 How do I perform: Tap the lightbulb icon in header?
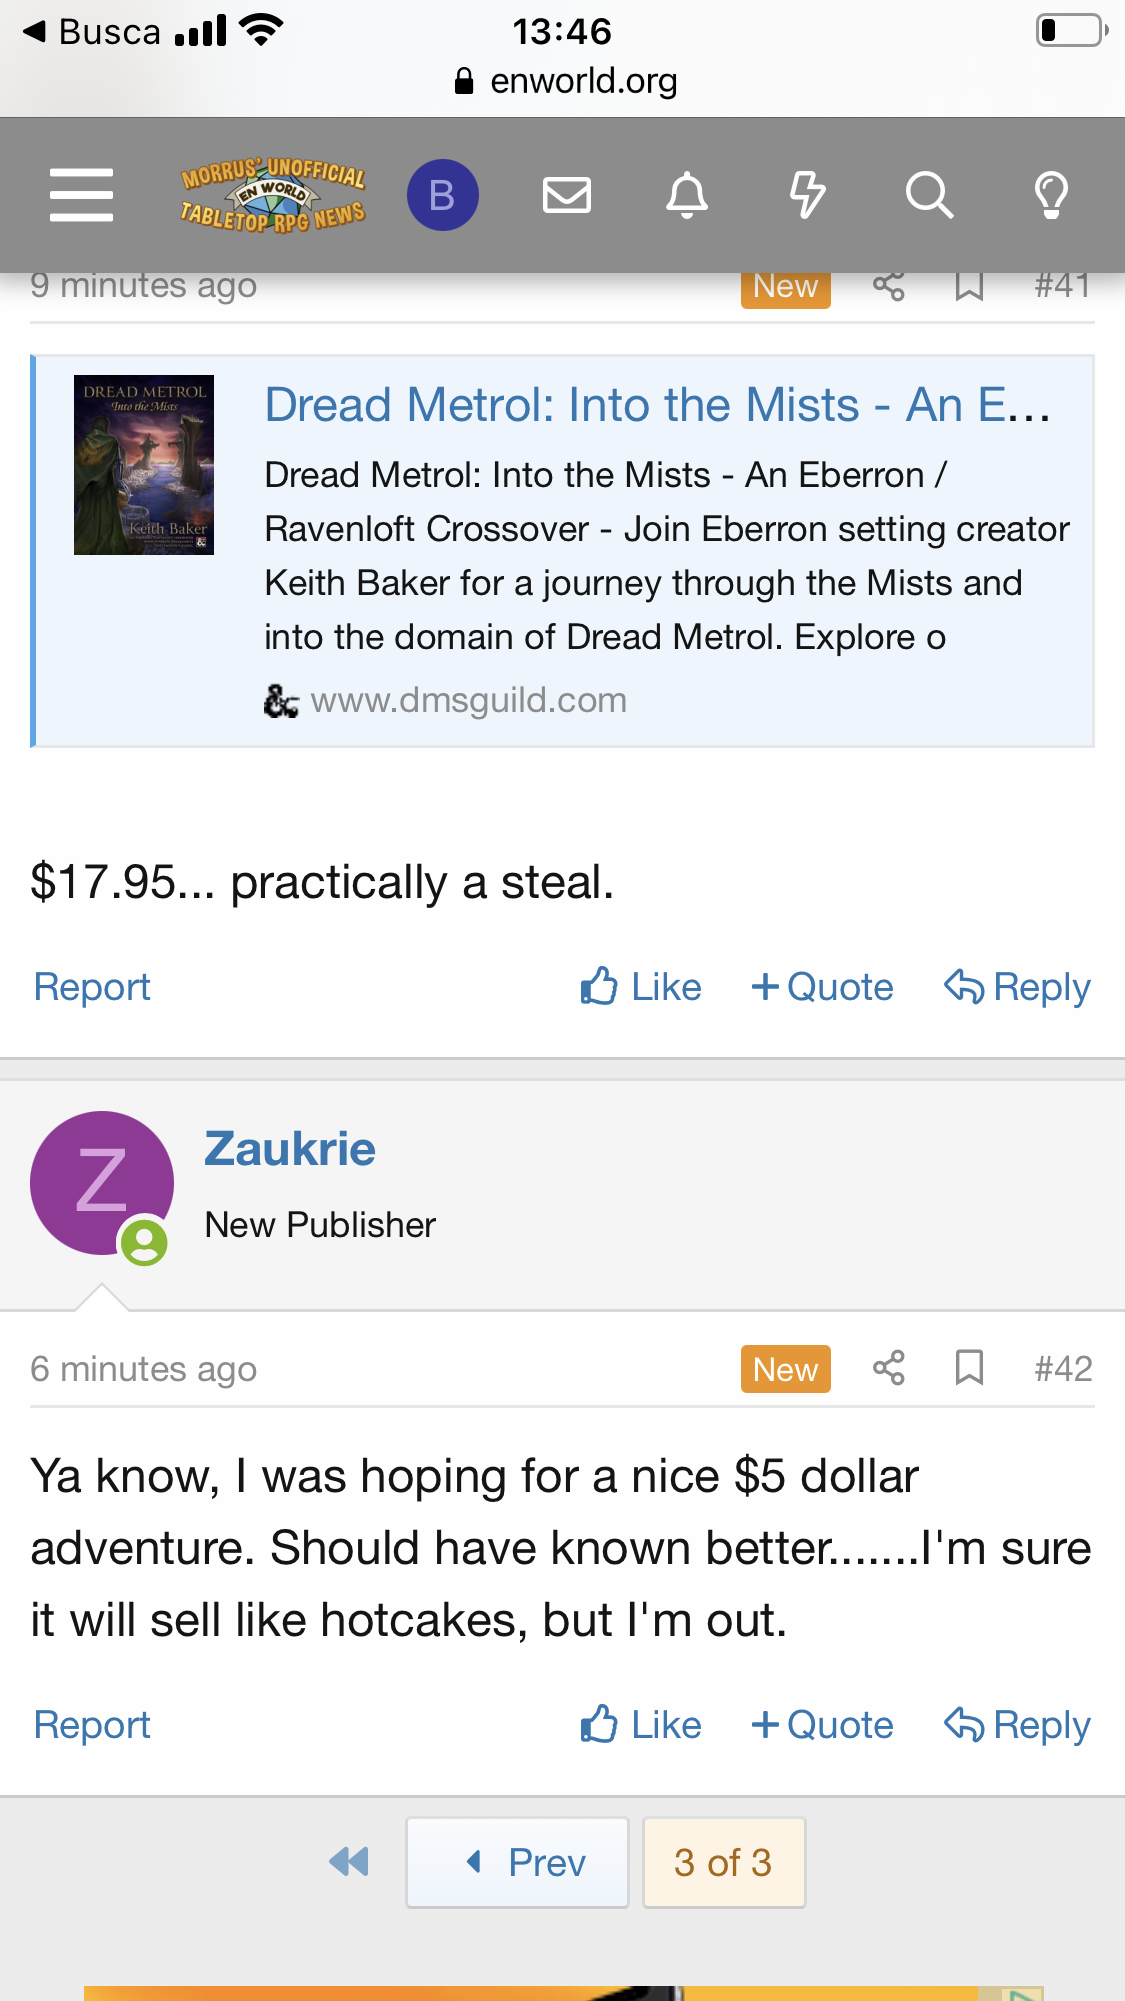point(1050,194)
